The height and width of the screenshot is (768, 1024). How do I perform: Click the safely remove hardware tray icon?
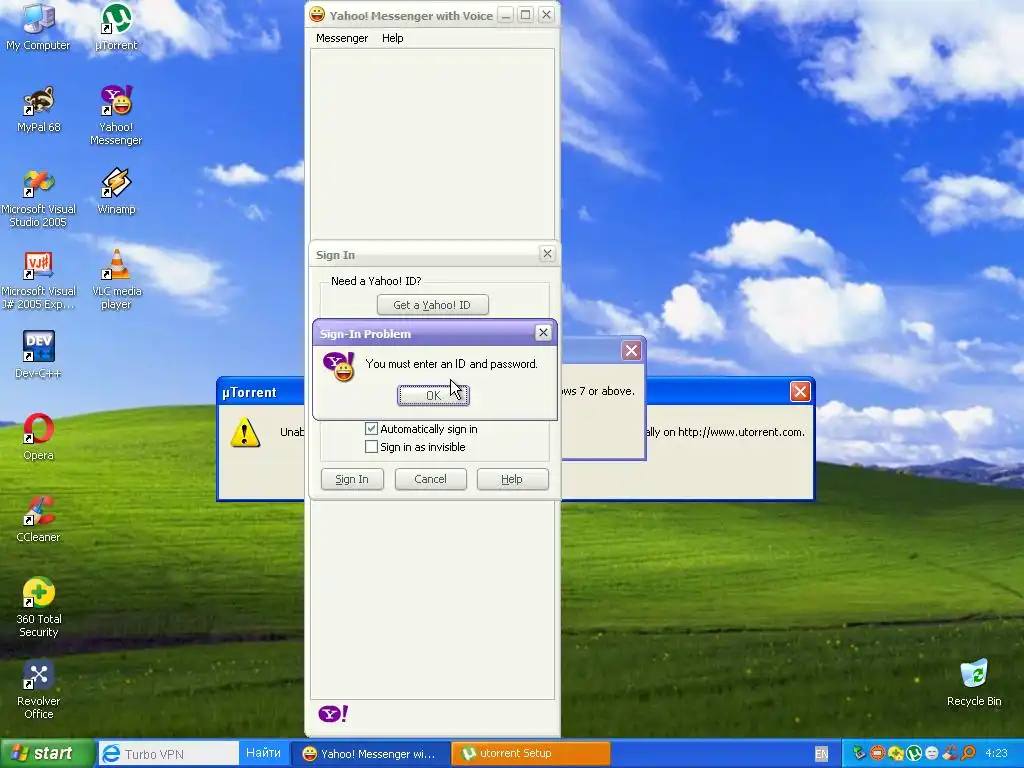(859, 753)
